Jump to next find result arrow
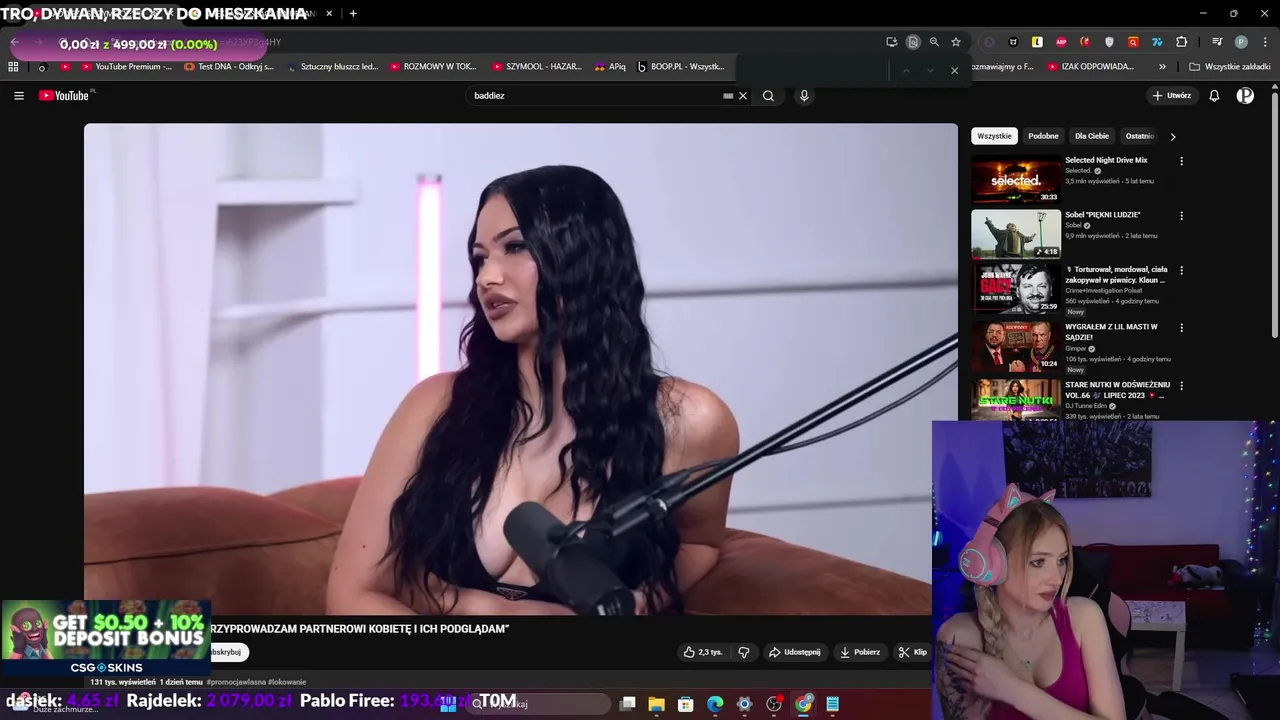Image resolution: width=1280 pixels, height=720 pixels. tap(930, 70)
